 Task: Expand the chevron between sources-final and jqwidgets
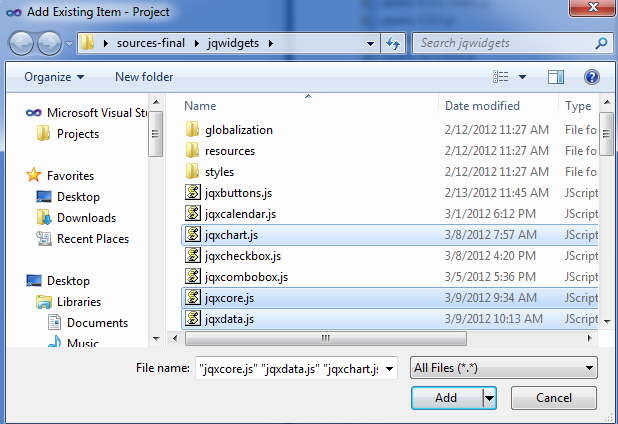point(196,43)
